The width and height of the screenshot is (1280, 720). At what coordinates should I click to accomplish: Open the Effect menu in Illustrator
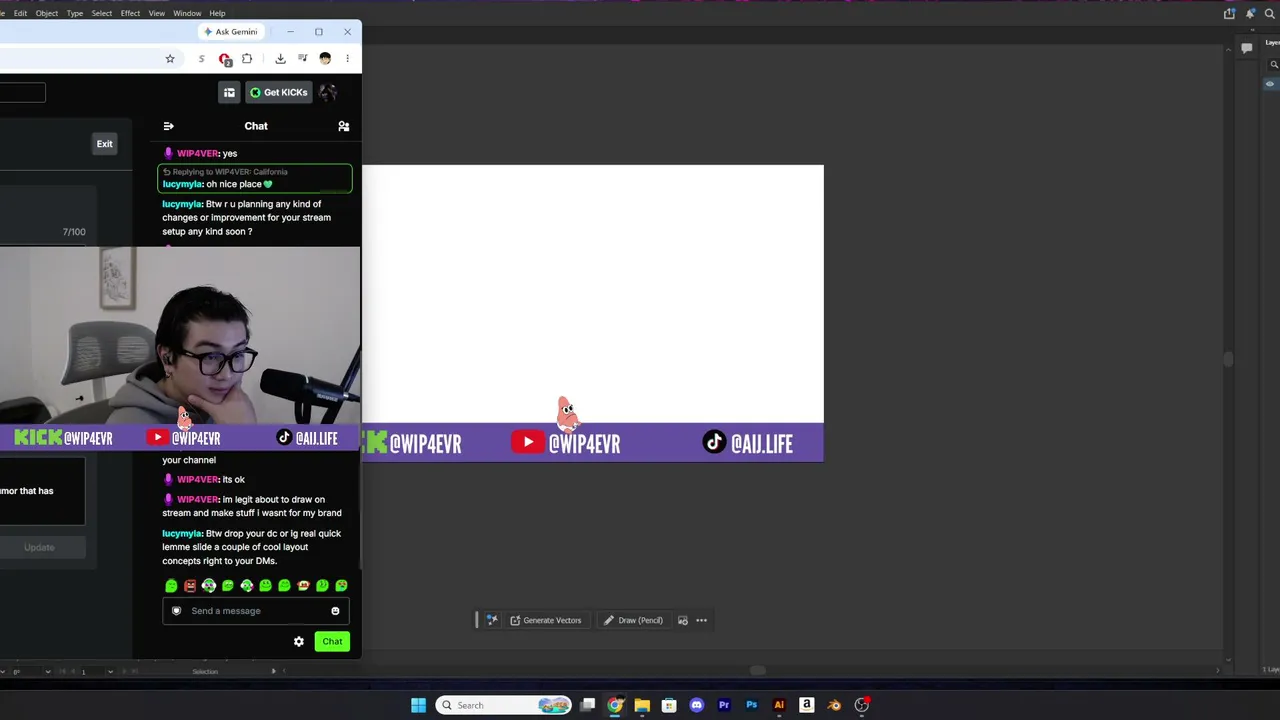point(130,13)
